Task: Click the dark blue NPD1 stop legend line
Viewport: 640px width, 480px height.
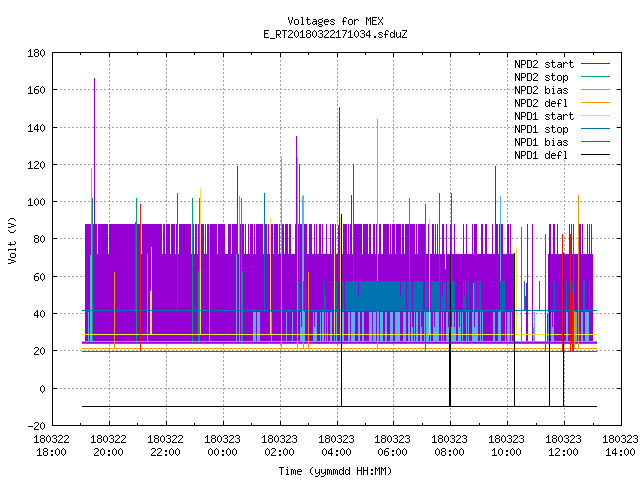Action: (x=595, y=129)
